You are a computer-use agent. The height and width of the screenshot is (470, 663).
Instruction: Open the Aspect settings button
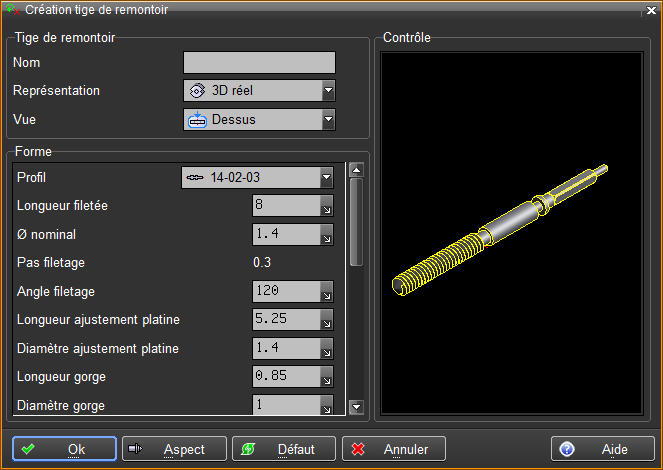[174, 449]
